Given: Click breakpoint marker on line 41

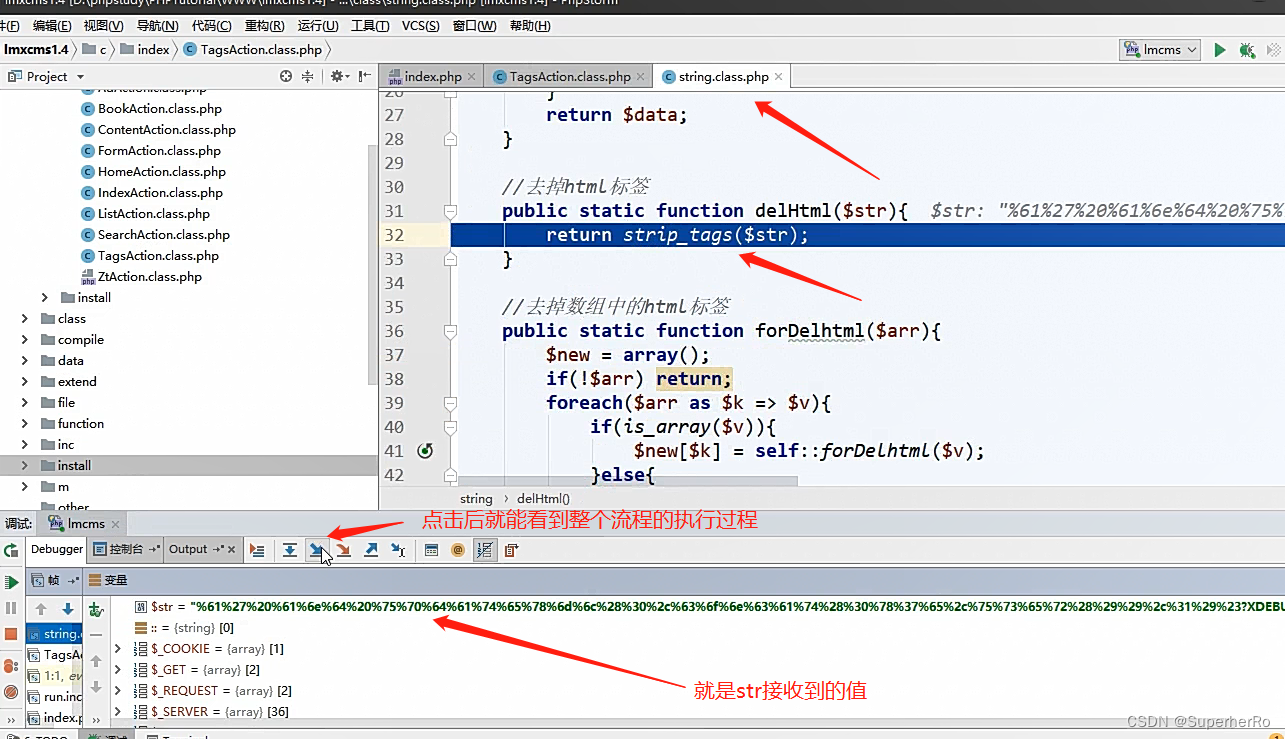Looking at the screenshot, I should [x=425, y=451].
